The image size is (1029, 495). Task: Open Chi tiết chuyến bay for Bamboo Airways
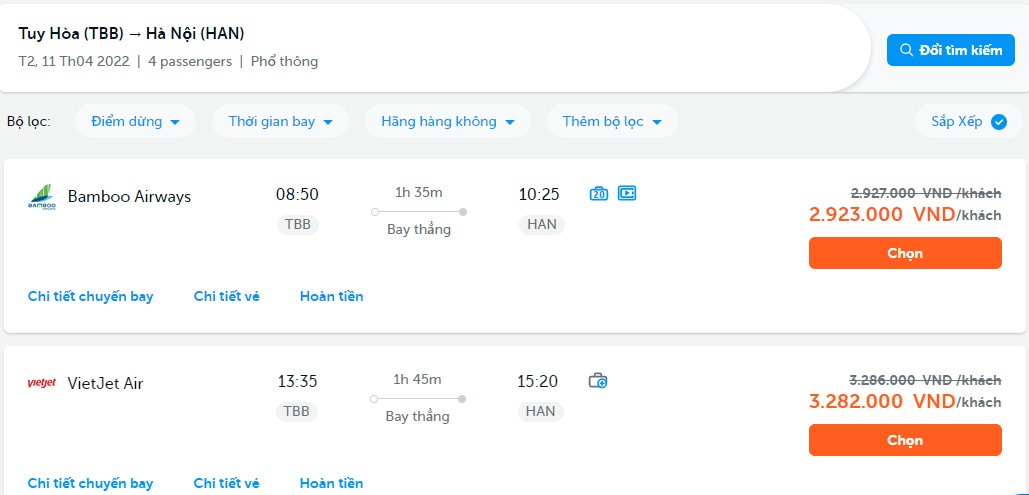[91, 296]
